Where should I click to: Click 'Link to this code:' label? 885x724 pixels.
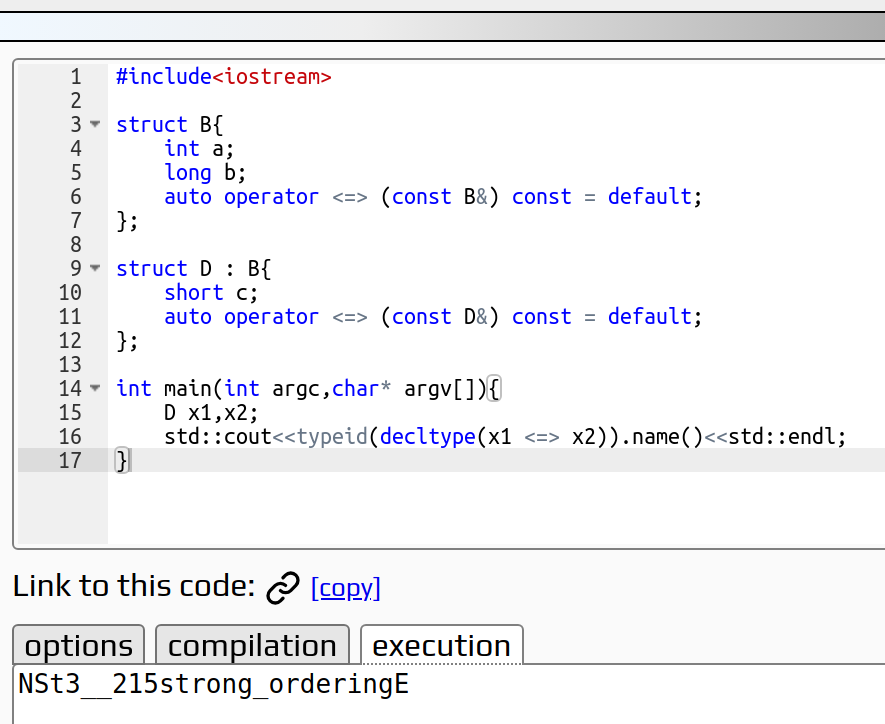[134, 586]
